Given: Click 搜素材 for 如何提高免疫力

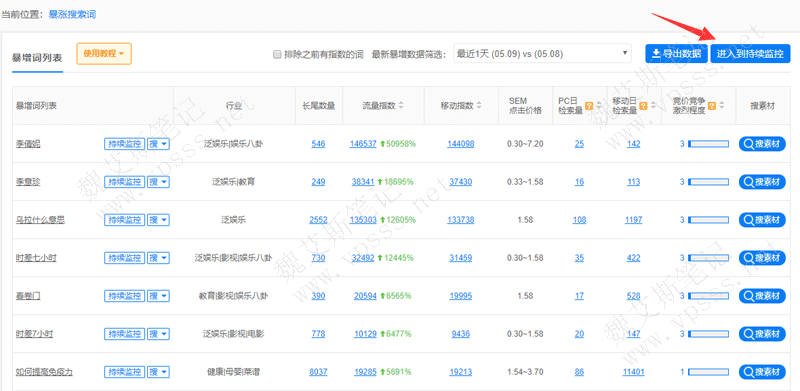Looking at the screenshot, I should pyautogui.click(x=762, y=372).
